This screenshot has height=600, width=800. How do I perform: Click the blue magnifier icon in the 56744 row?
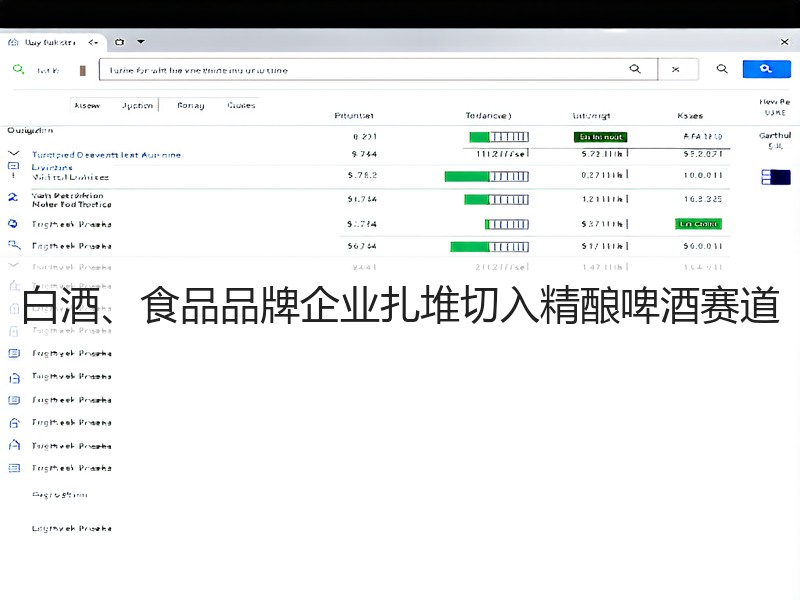click(x=14, y=245)
